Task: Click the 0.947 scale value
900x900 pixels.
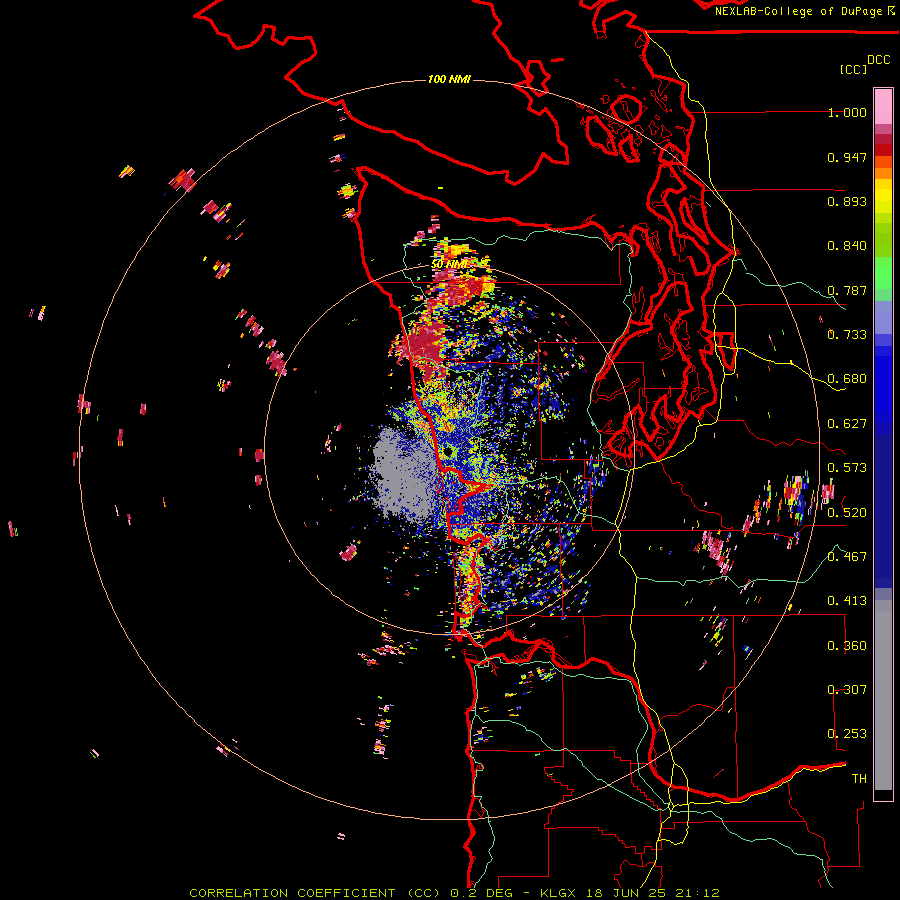Action: 847,157
